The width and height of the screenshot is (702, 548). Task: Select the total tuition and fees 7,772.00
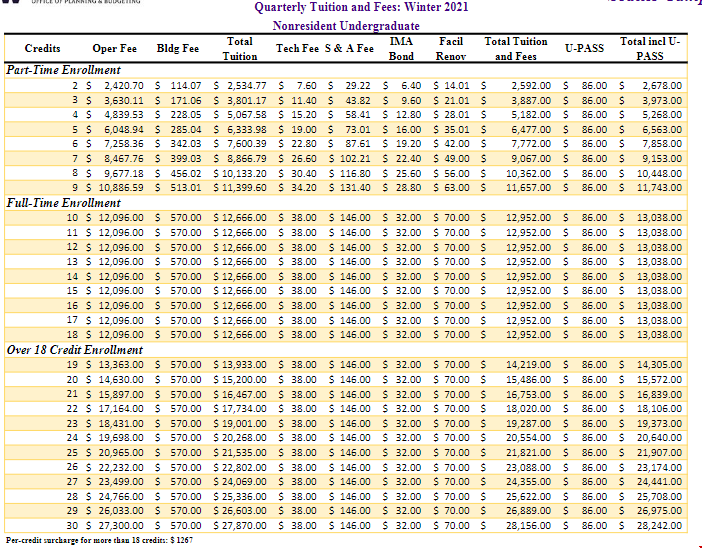pos(531,144)
